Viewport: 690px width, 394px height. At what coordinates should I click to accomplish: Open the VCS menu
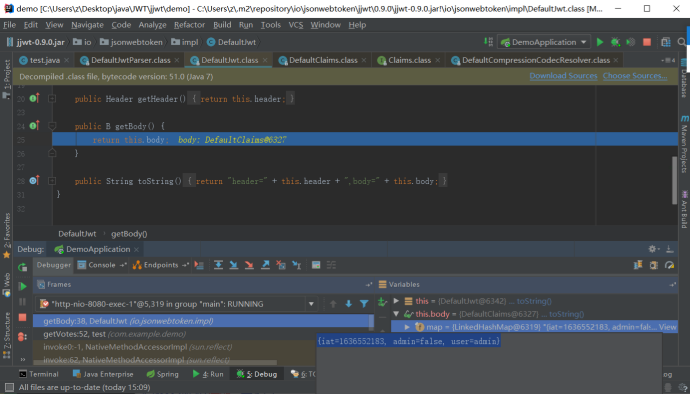click(296, 25)
